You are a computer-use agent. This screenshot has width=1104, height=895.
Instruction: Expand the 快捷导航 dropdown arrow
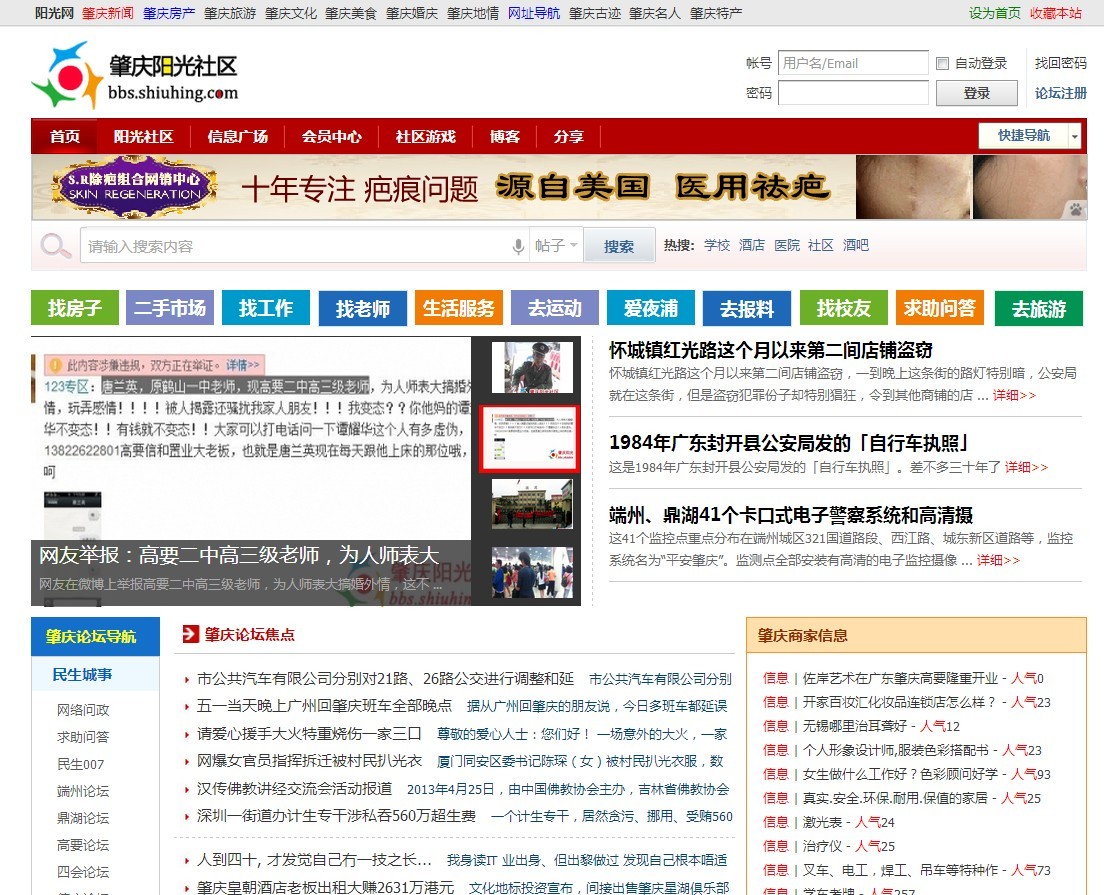[x=1074, y=136]
